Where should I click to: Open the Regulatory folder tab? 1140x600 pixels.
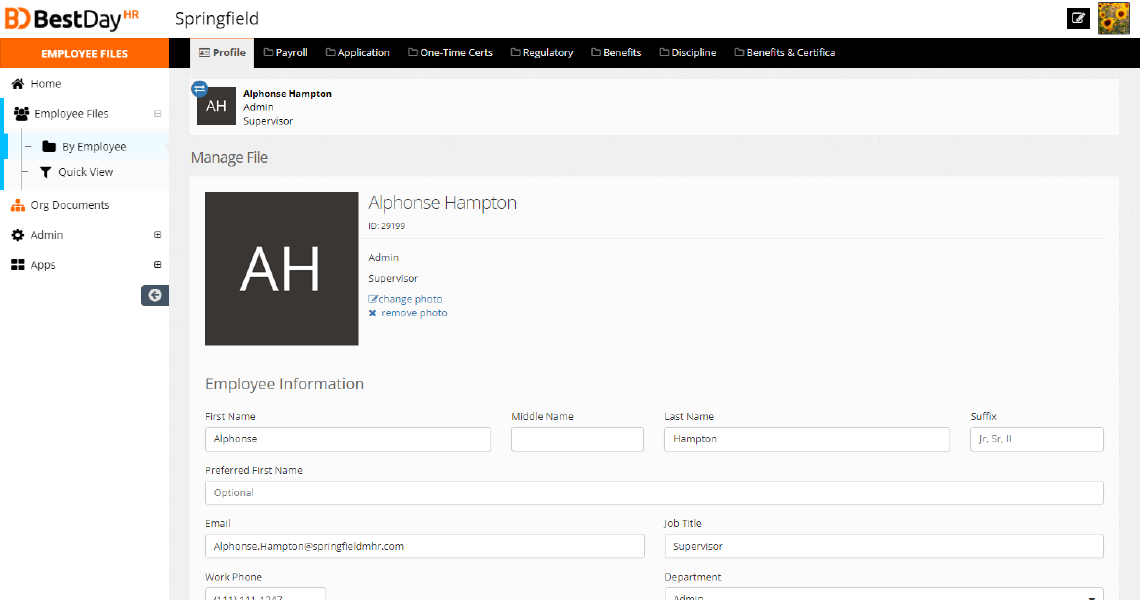pyautogui.click(x=542, y=52)
